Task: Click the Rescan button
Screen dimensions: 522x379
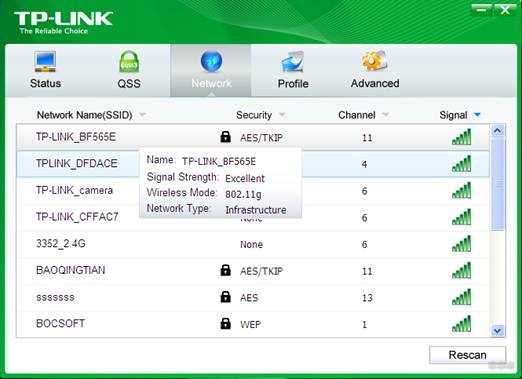Action: (x=467, y=355)
